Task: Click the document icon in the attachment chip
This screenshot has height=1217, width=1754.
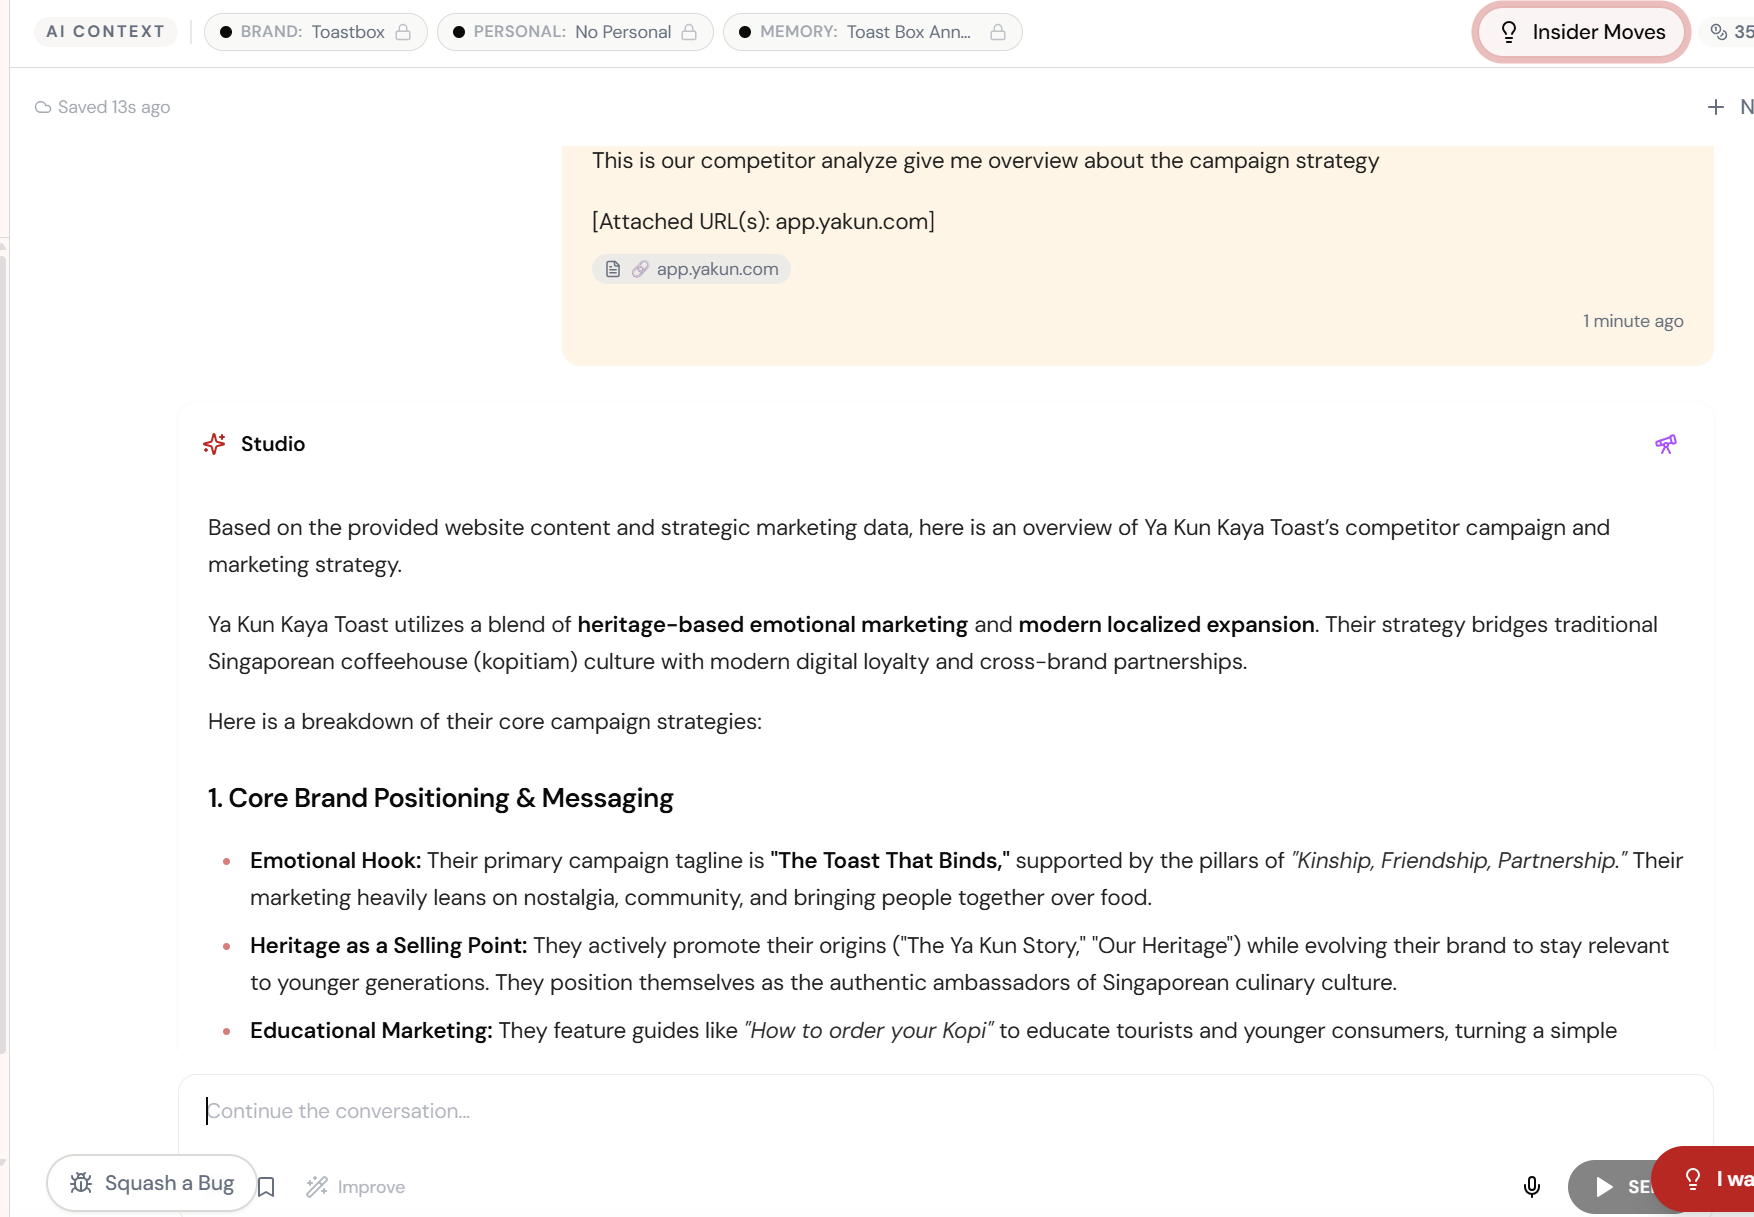Action: click(x=613, y=269)
